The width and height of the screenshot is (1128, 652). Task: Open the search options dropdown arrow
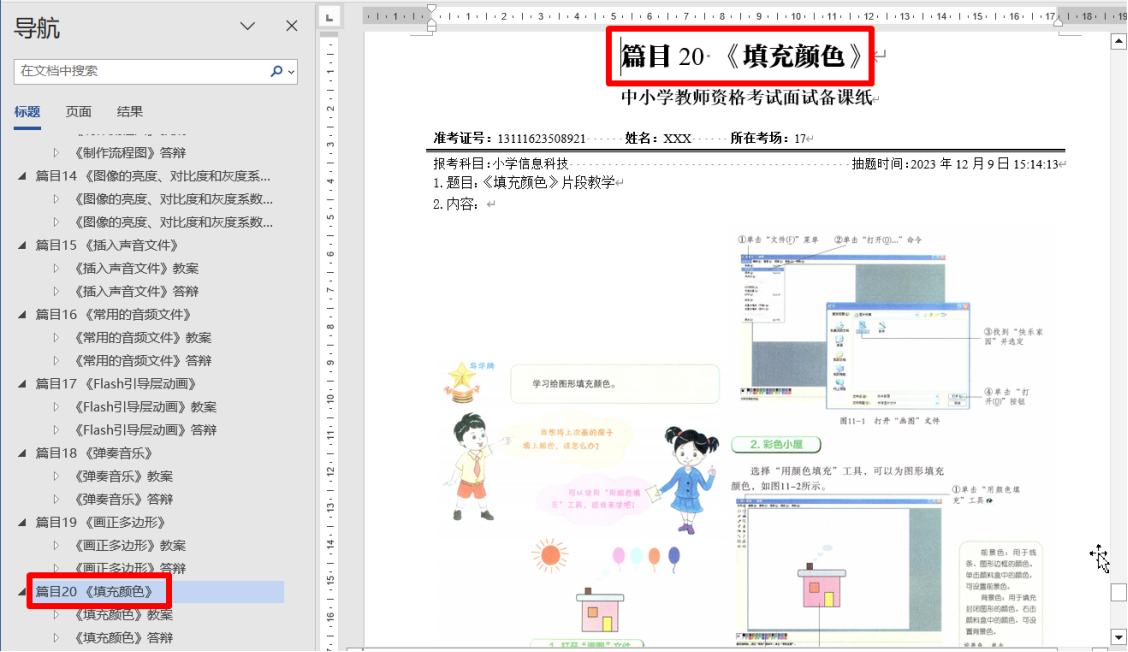coord(291,72)
